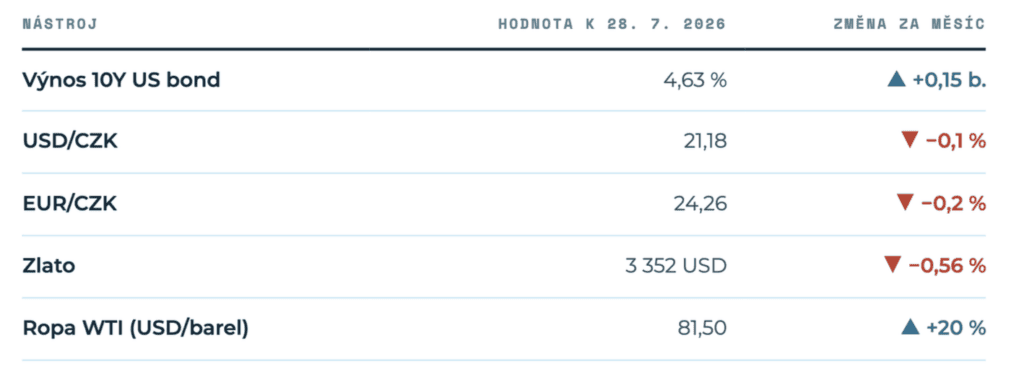Click the 24,26 EUR/CZK value
The height and width of the screenshot is (380, 1024).
click(x=700, y=204)
